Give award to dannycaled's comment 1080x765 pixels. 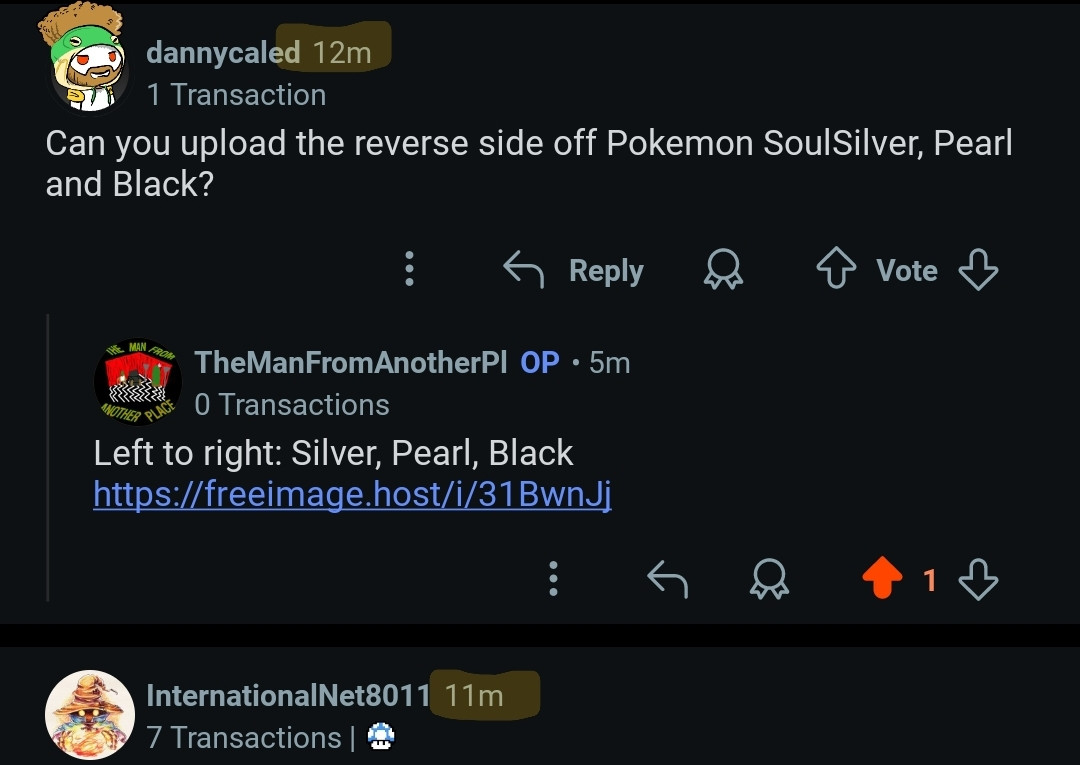(x=723, y=269)
